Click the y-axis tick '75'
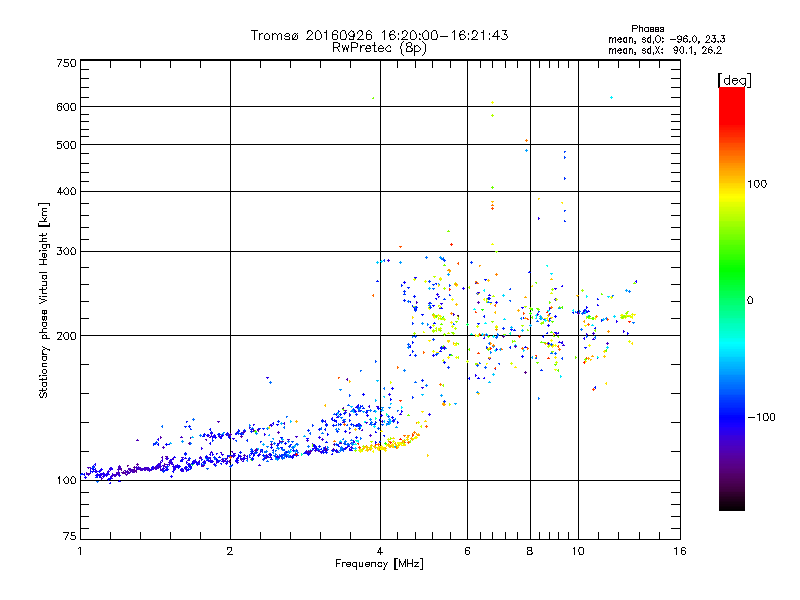The height and width of the screenshot is (600, 800). (70, 536)
